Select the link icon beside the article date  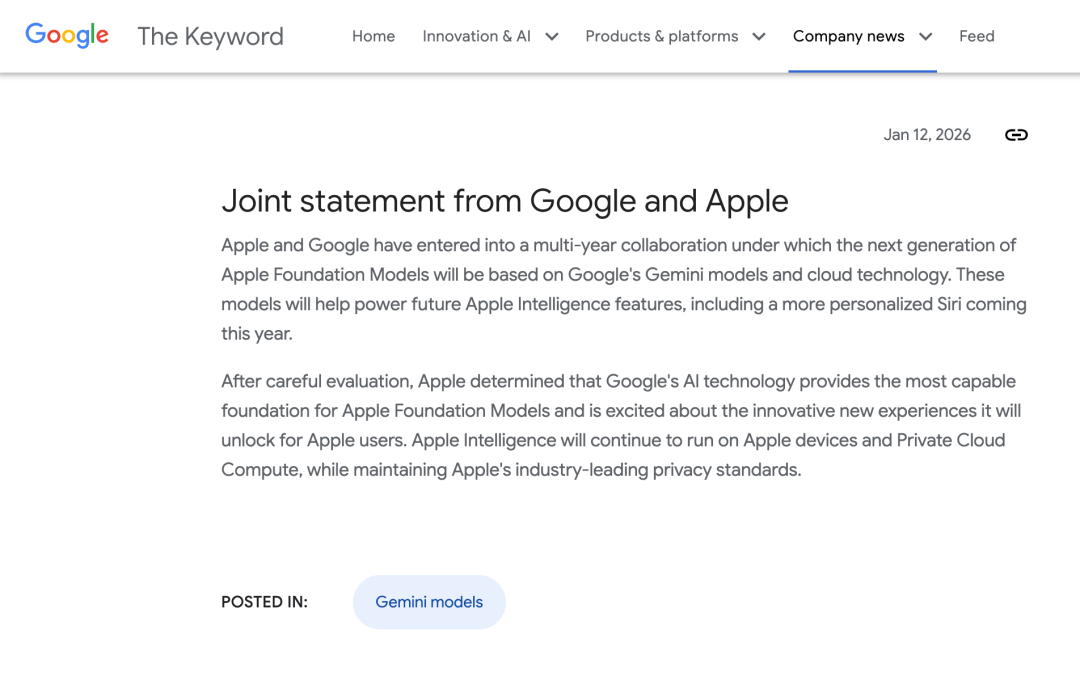point(1016,134)
